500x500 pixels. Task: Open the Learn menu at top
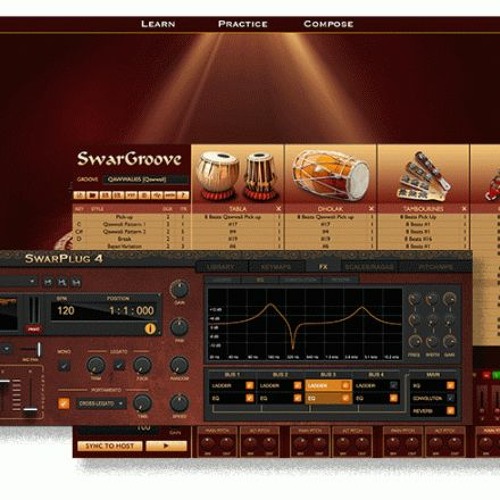click(158, 24)
